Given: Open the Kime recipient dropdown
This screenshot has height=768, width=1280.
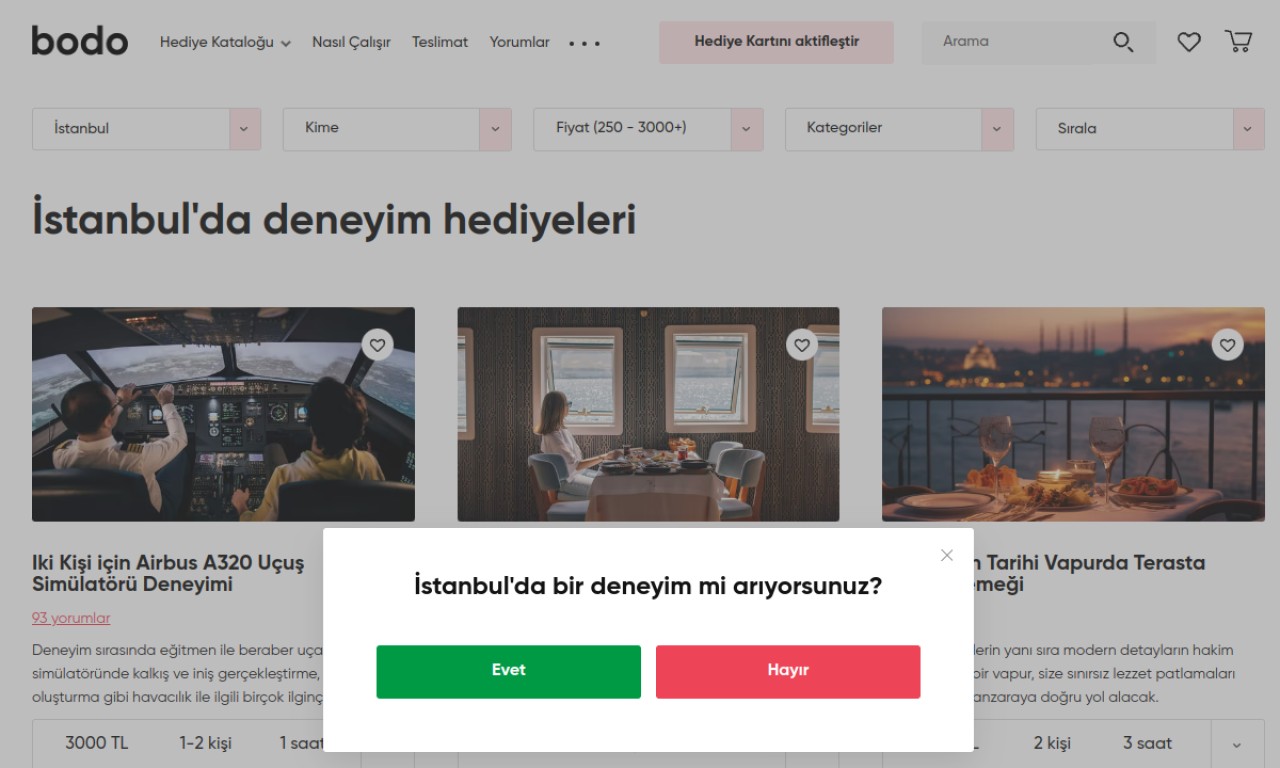Looking at the screenshot, I should [397, 129].
